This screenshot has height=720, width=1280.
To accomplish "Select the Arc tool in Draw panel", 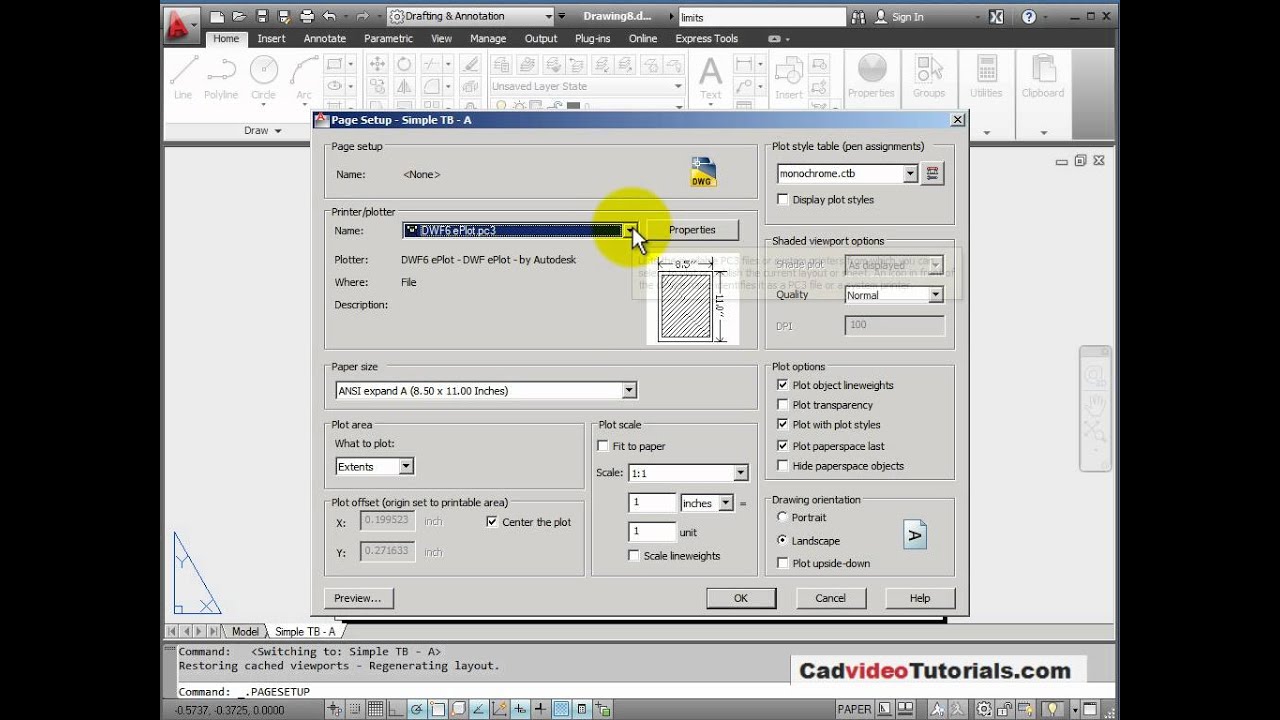I will pos(303,77).
